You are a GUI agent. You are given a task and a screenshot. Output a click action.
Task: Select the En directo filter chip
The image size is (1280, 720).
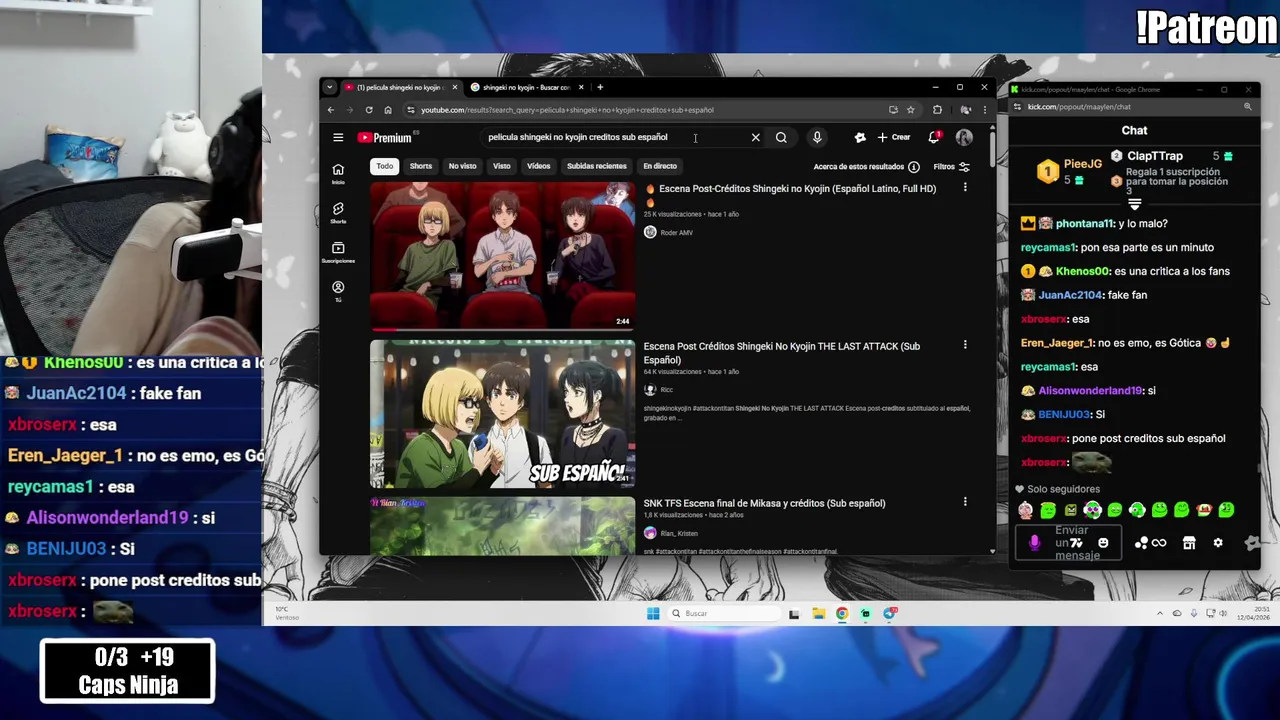click(x=660, y=166)
